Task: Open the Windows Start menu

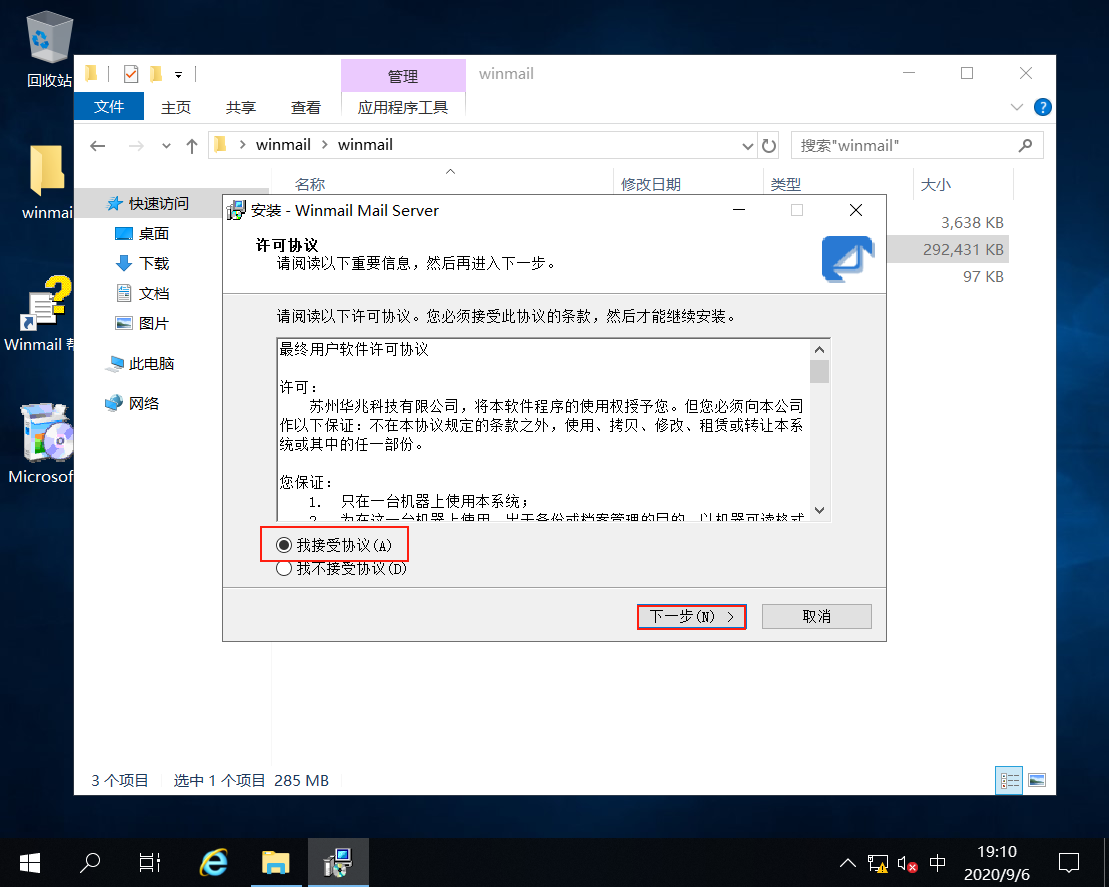Action: coord(30,862)
